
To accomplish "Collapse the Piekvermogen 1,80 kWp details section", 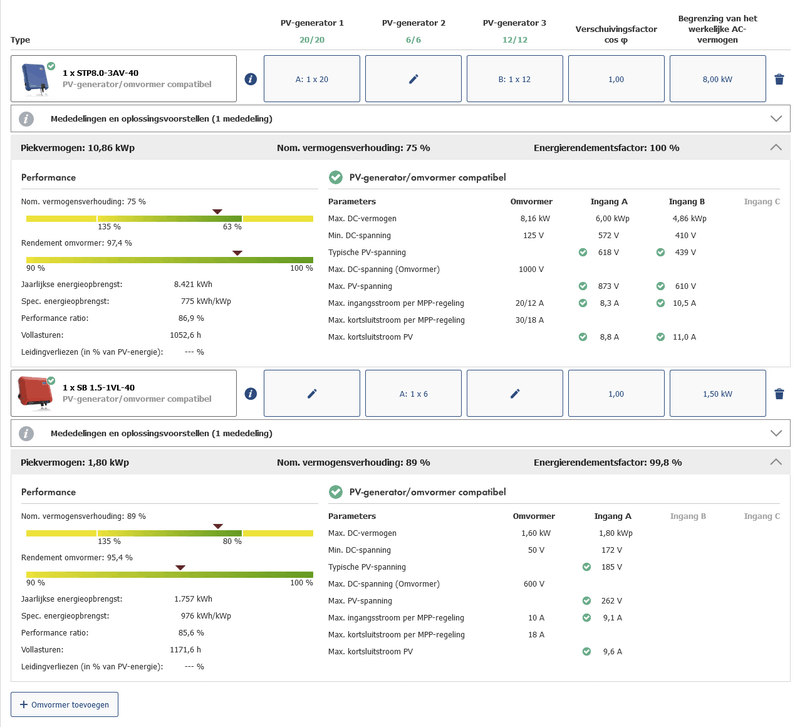I will pyautogui.click(x=776, y=462).
